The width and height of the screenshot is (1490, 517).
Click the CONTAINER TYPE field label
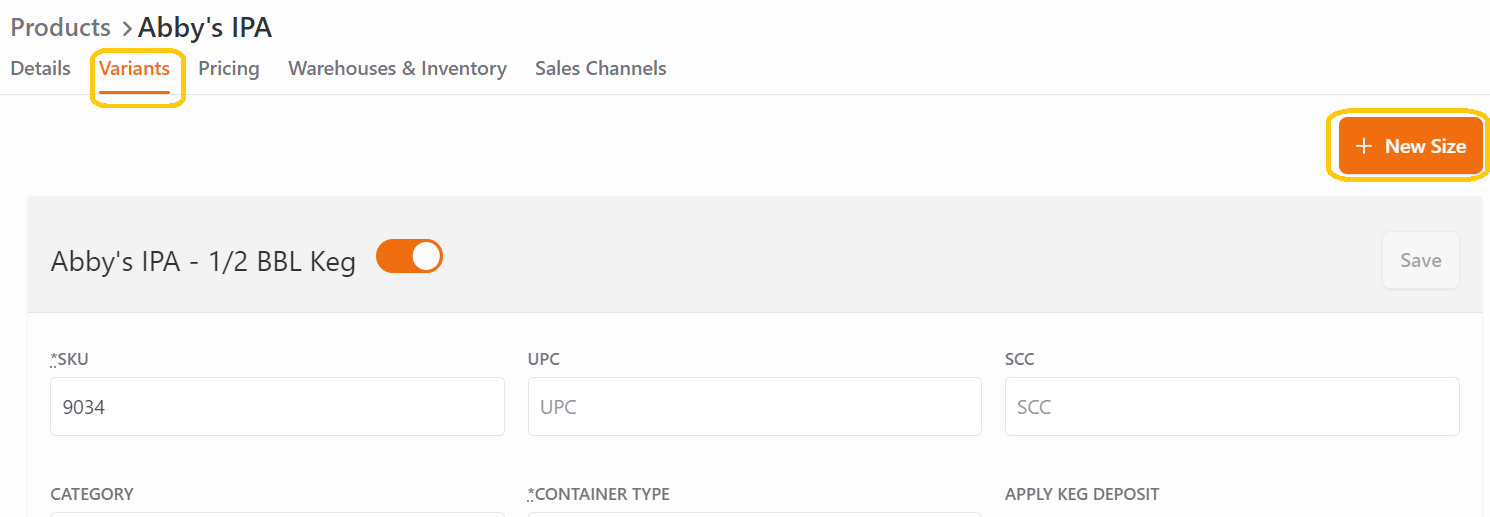point(599,494)
